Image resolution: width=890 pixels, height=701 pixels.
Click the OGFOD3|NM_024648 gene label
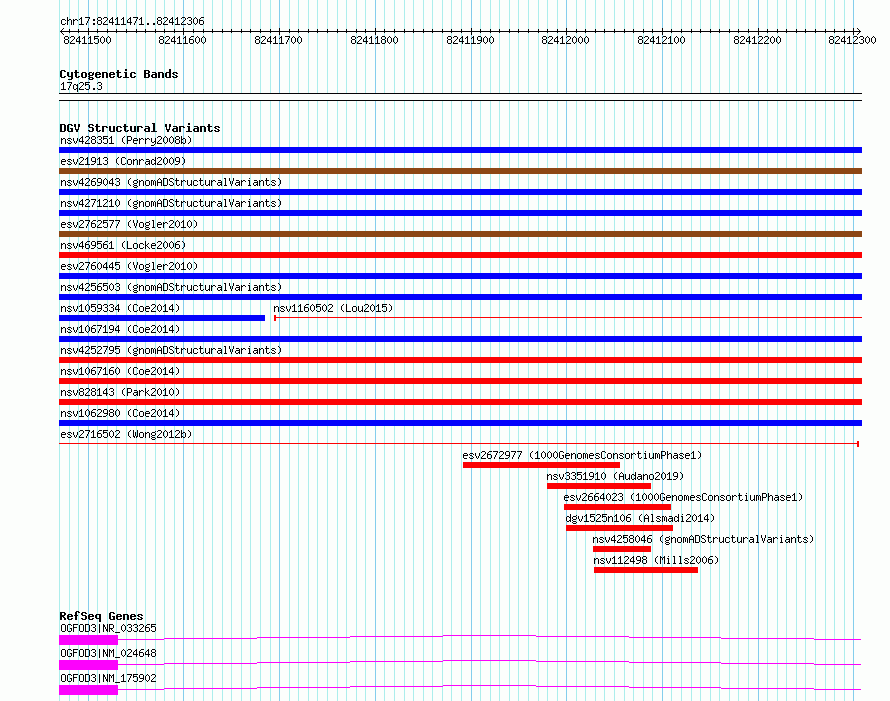(x=108, y=653)
